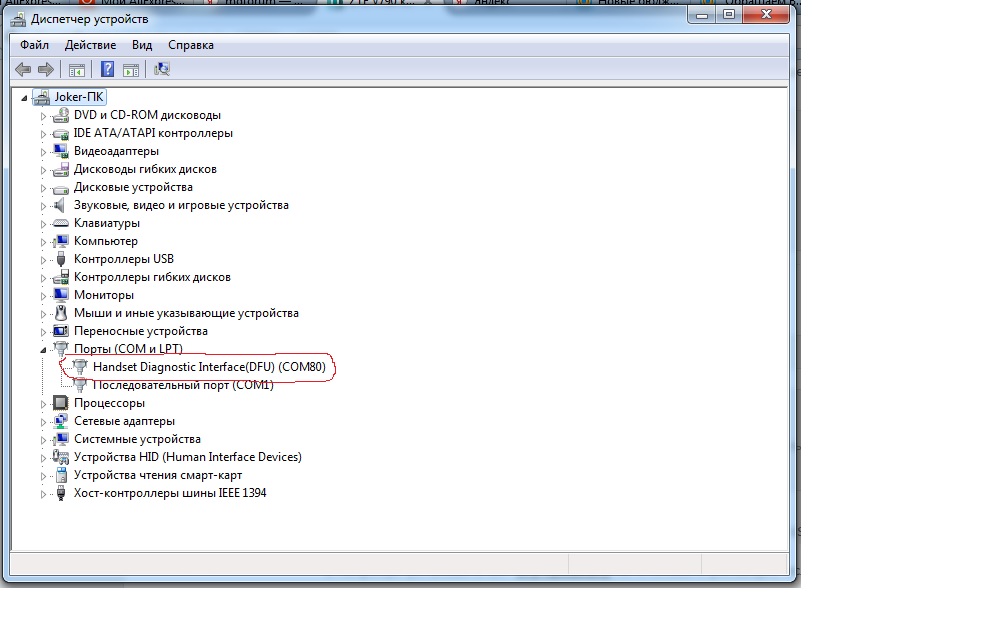Viewport: 1008px width, 630px height.
Task: Select the Компьютер label
Action: tap(105, 241)
